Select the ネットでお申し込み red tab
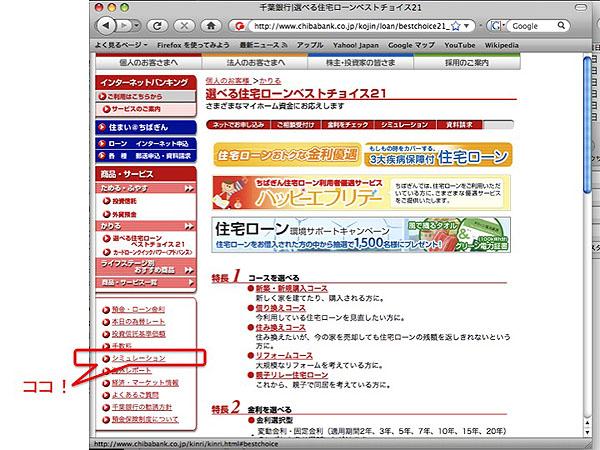 click(238, 125)
